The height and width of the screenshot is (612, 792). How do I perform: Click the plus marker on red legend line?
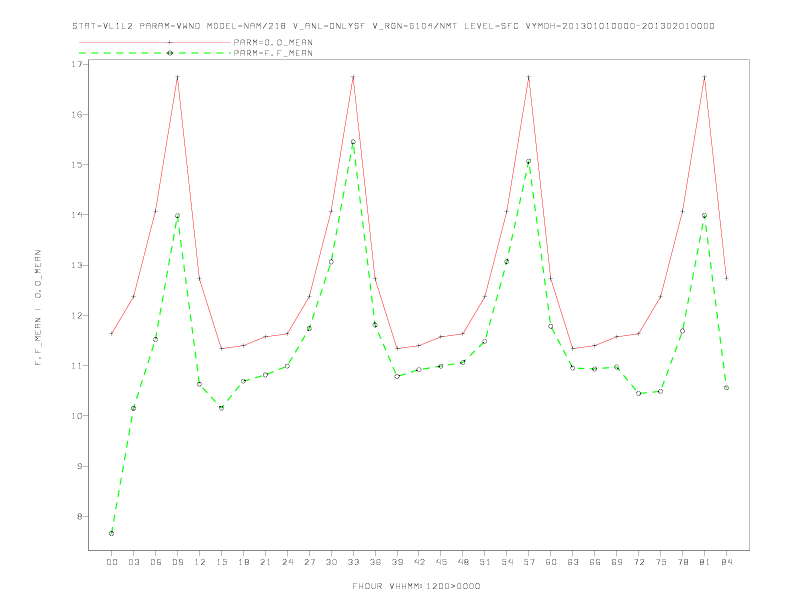(x=170, y=42)
